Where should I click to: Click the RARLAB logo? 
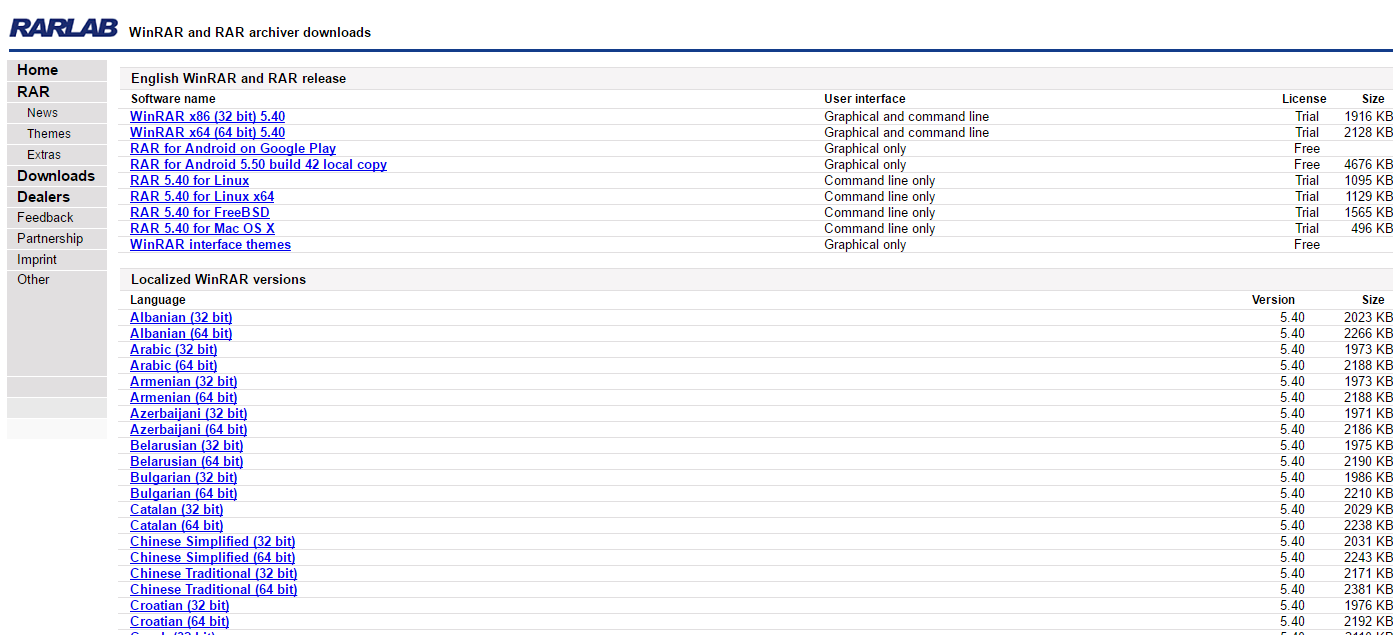(64, 28)
